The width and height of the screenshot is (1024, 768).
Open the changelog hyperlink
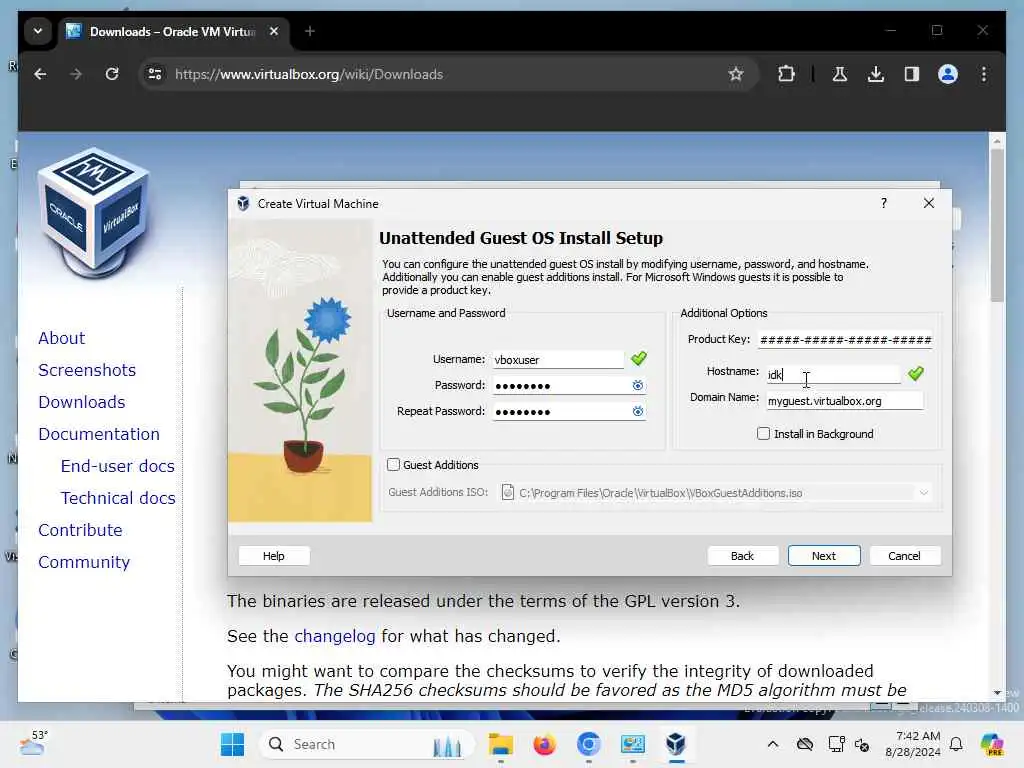point(334,636)
